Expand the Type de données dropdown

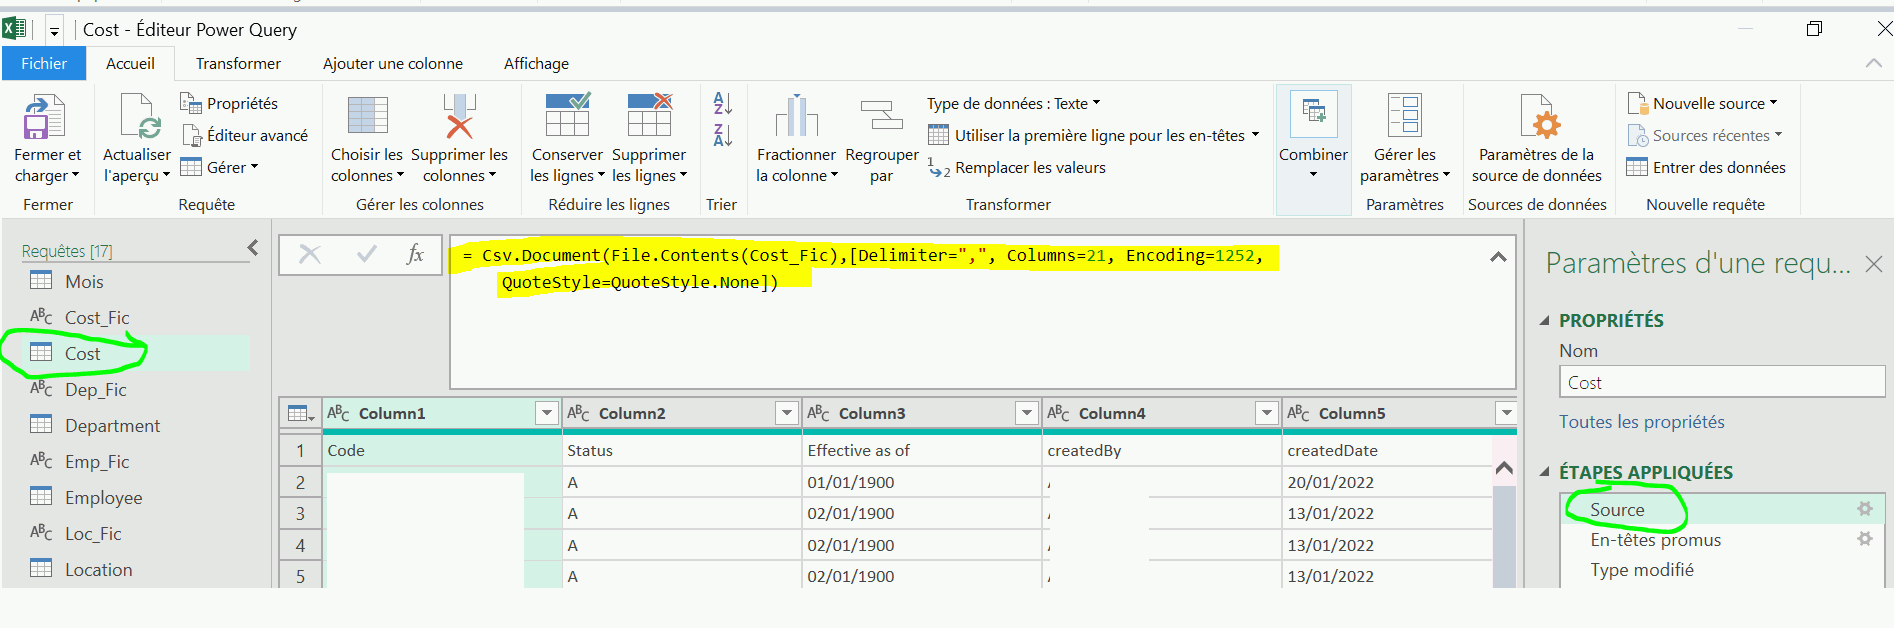[x=1096, y=103]
